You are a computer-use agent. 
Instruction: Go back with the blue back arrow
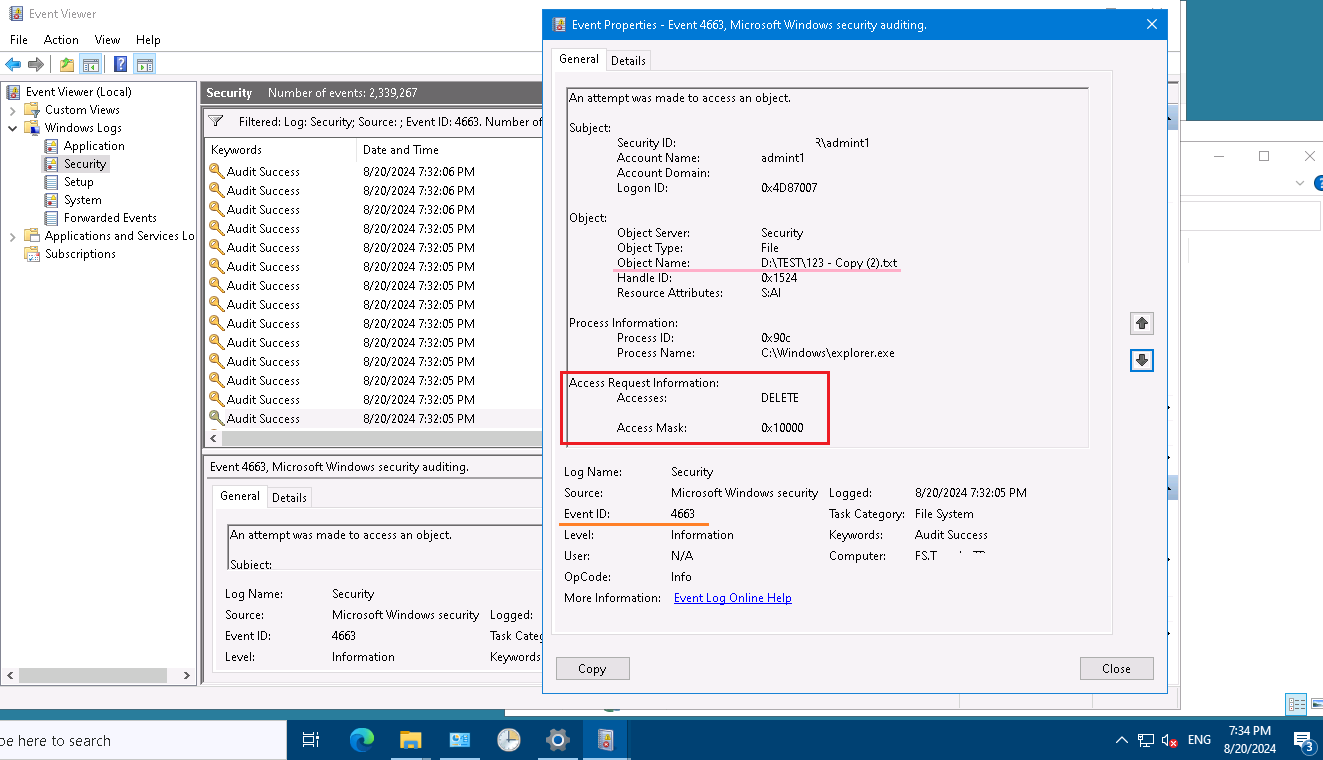click(x=13, y=64)
